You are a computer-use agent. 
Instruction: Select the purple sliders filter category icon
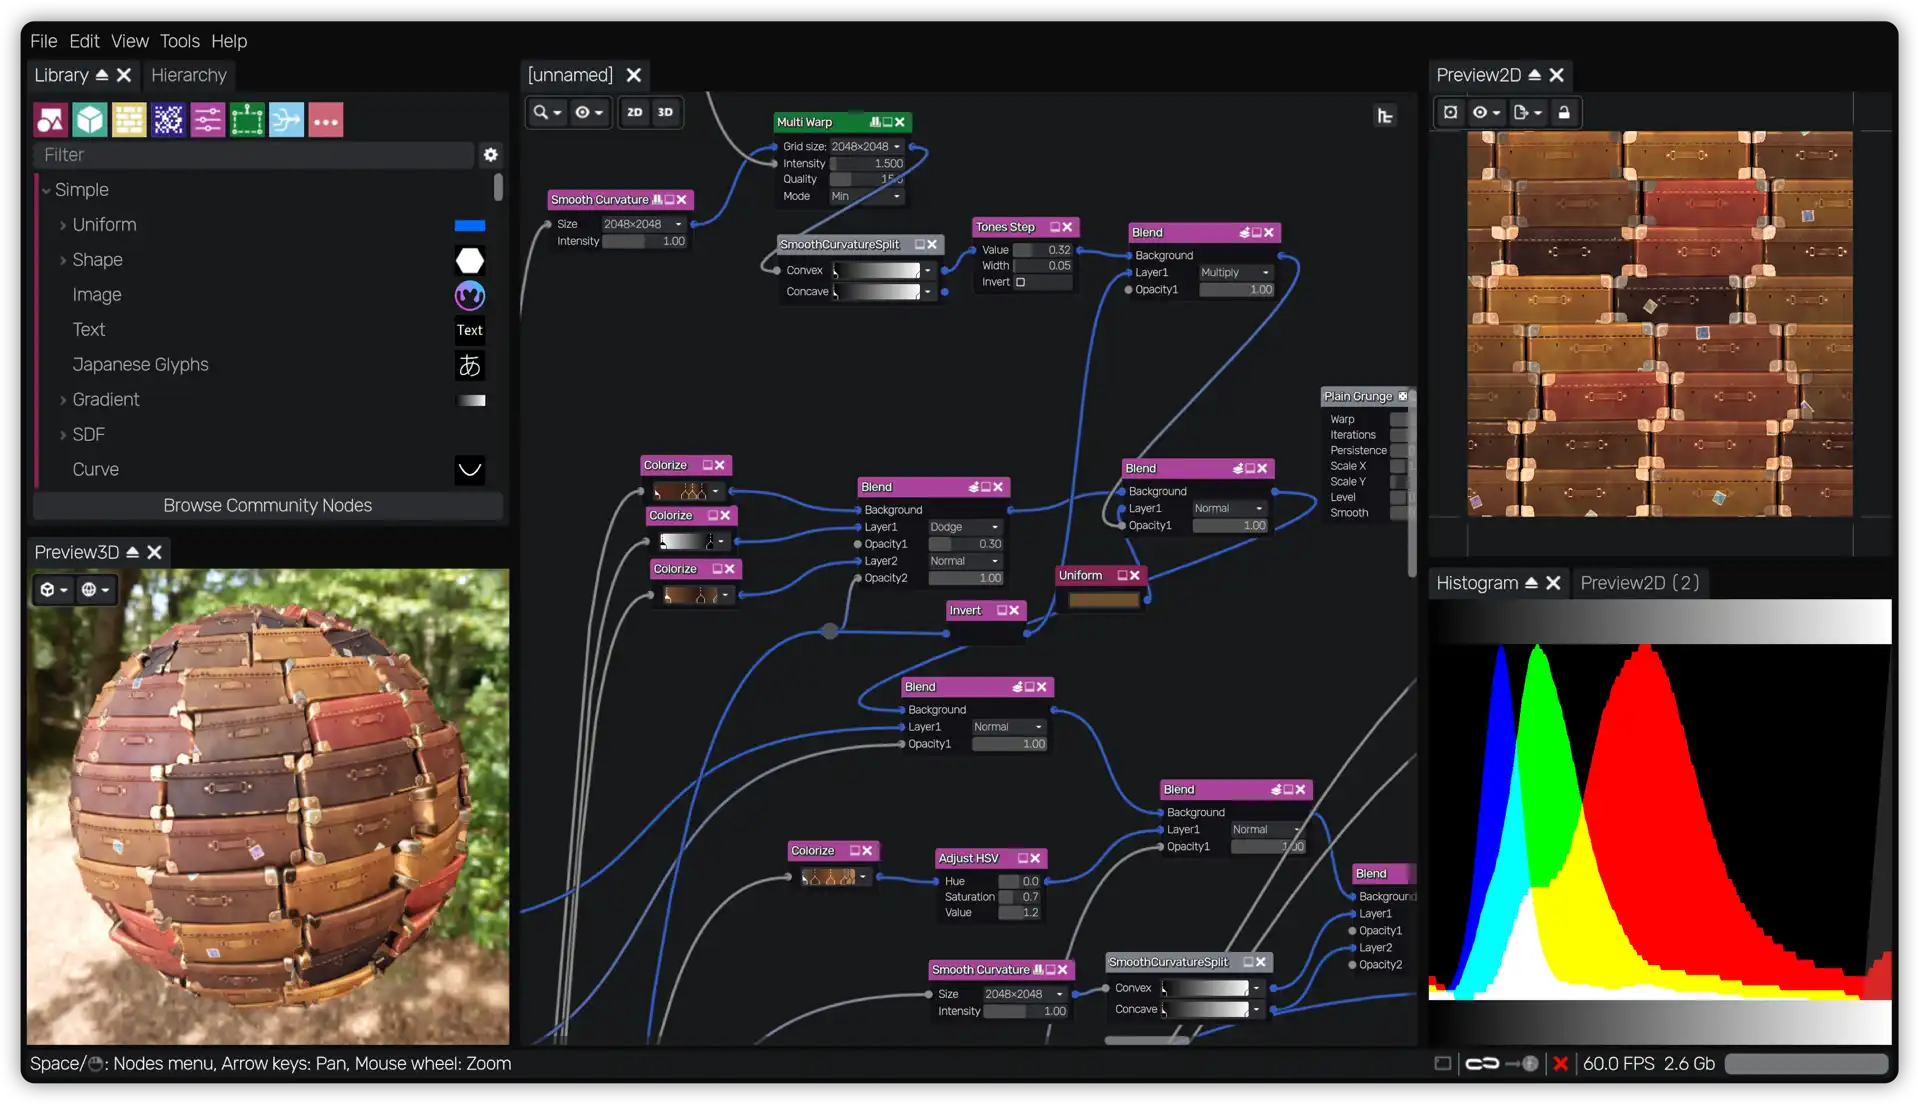207,120
